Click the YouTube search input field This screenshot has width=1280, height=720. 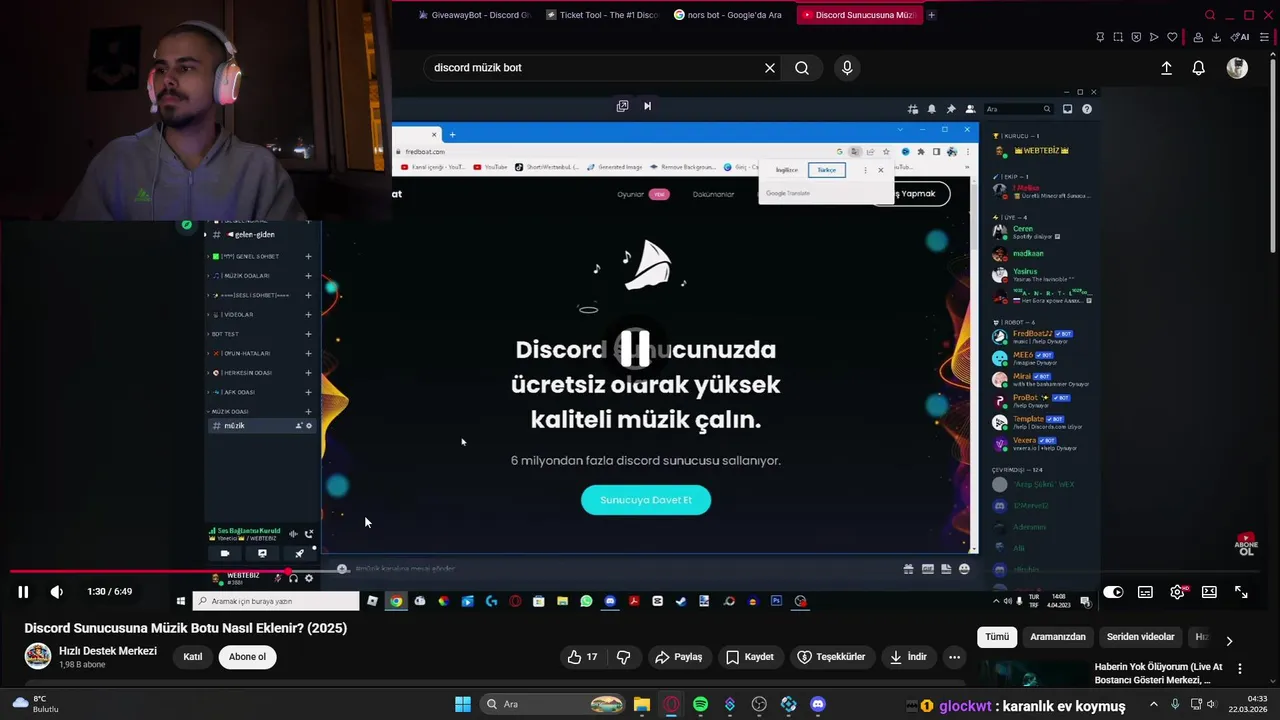(x=595, y=68)
